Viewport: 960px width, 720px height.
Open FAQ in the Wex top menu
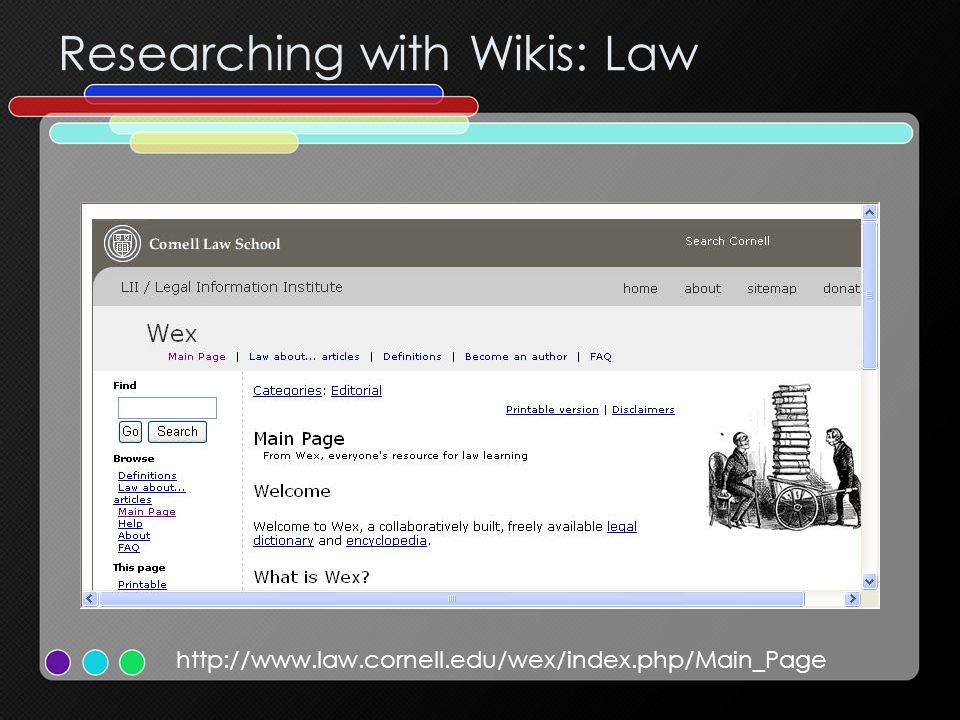[601, 356]
